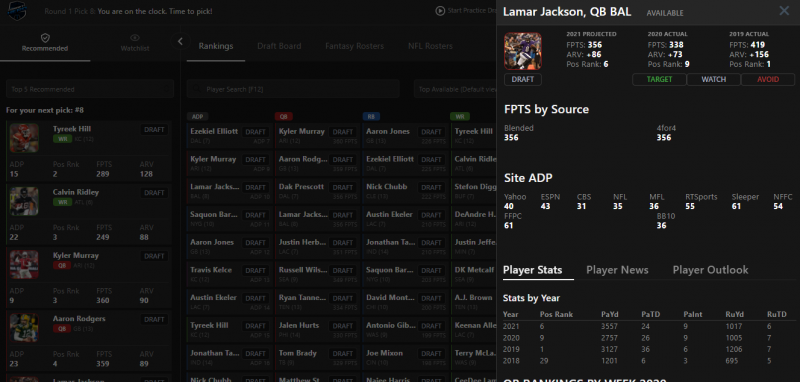The height and width of the screenshot is (382, 800).
Task: Switch to the Rankings tab
Action: point(216,46)
